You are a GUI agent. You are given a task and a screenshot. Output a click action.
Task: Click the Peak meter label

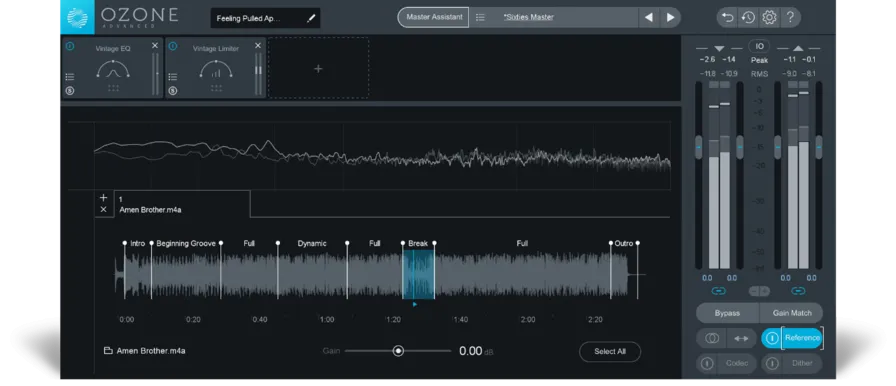(759, 60)
